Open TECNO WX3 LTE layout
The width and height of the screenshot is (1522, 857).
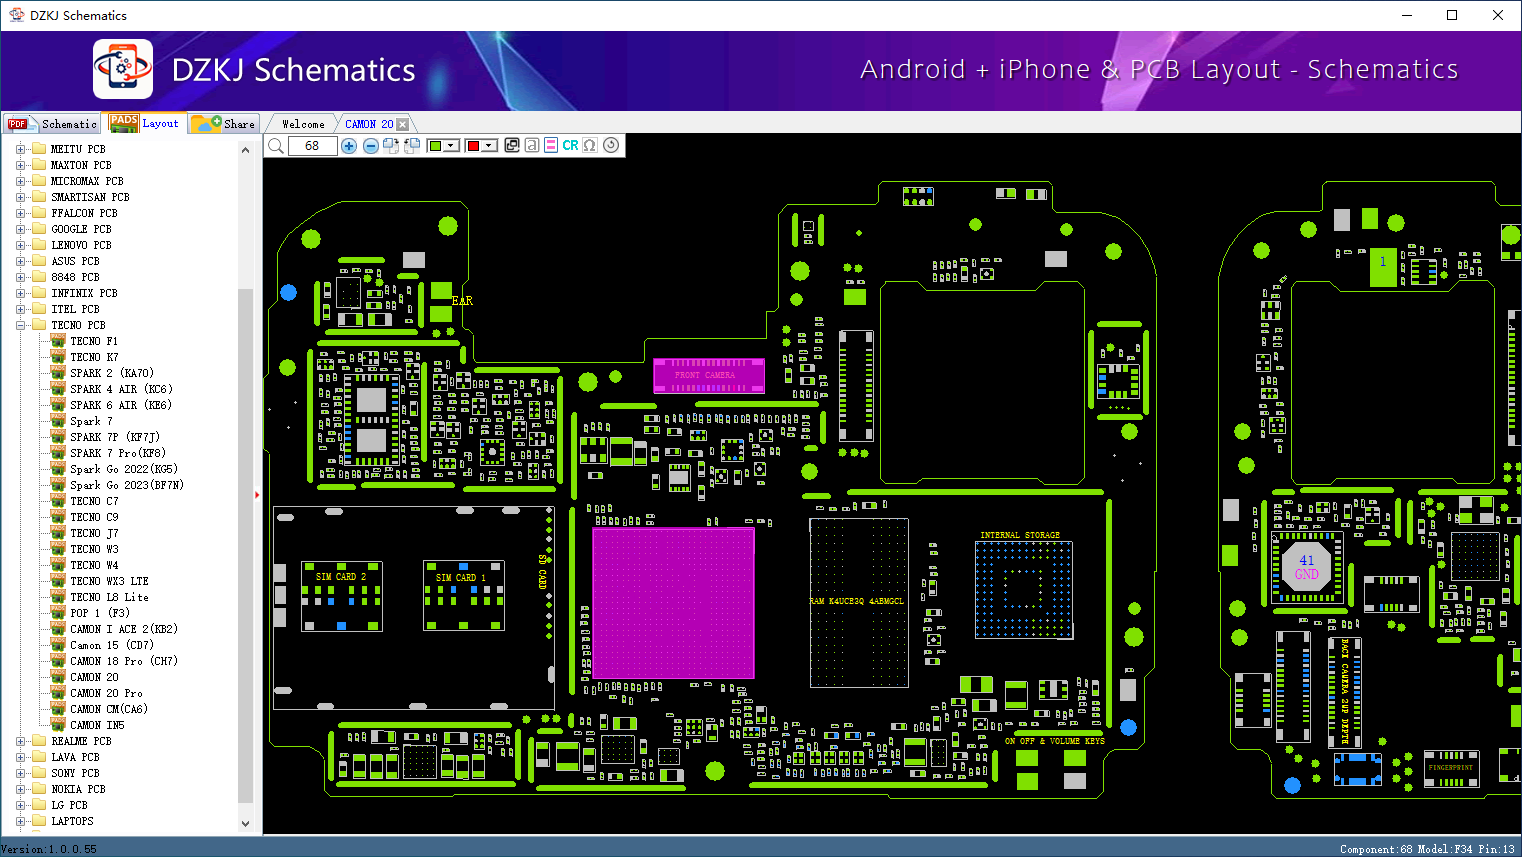[x=109, y=581]
